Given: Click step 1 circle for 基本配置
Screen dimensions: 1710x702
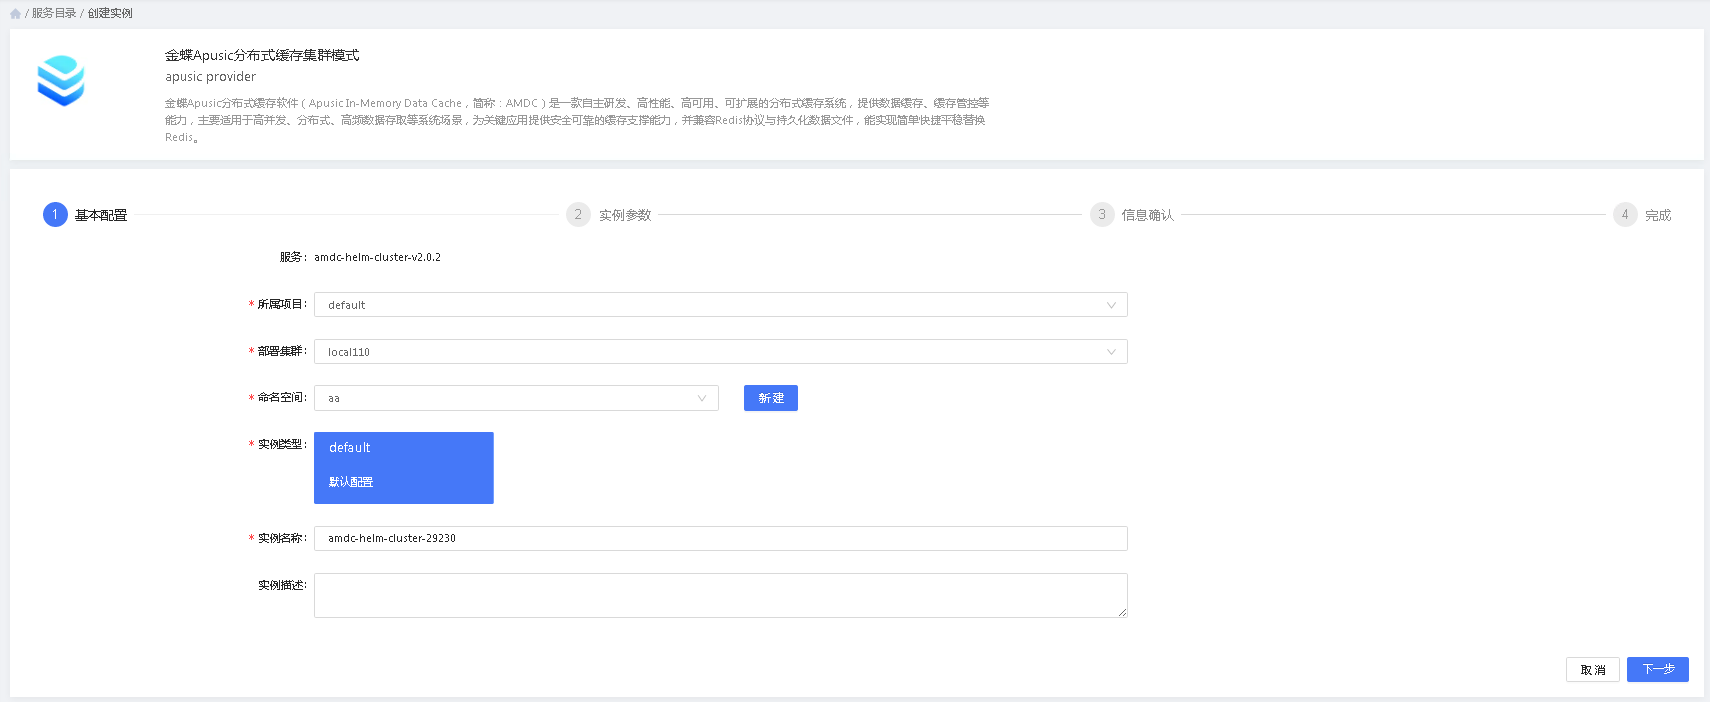Looking at the screenshot, I should pos(55,215).
